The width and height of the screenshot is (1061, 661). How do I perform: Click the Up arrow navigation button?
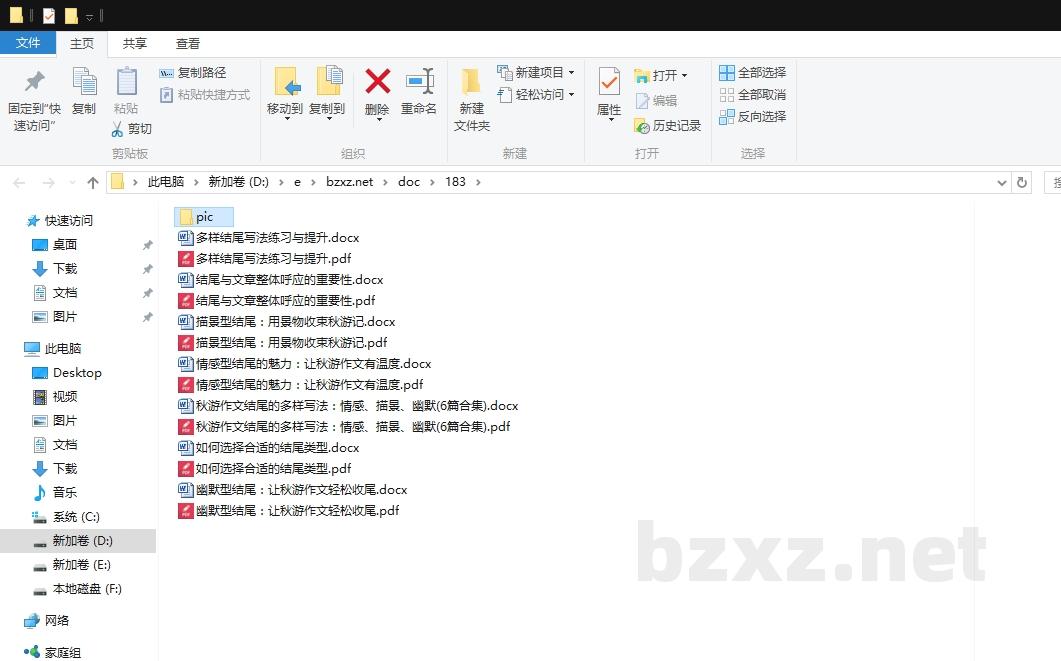[x=93, y=182]
